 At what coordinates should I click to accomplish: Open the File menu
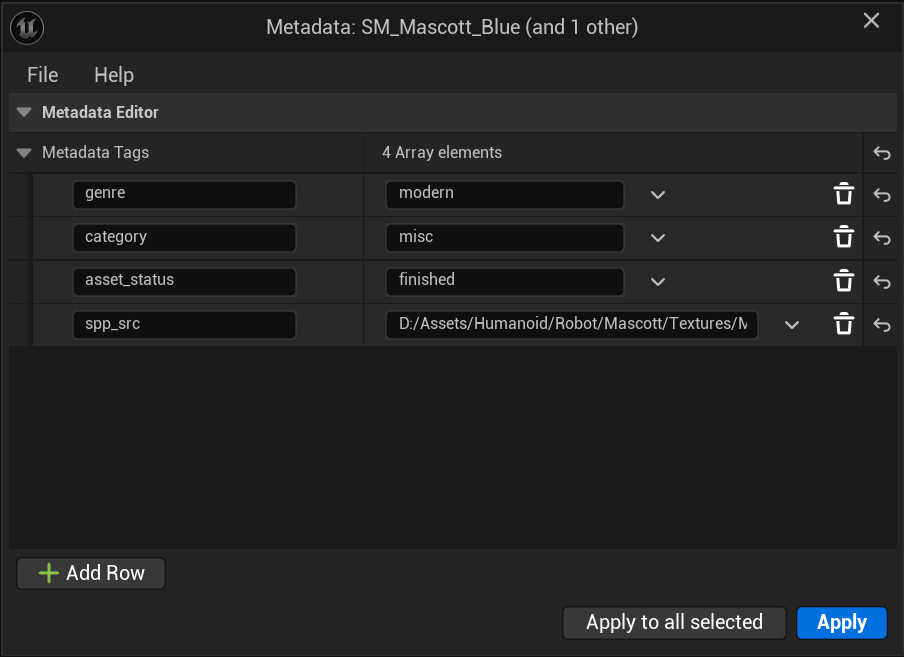tap(42, 74)
